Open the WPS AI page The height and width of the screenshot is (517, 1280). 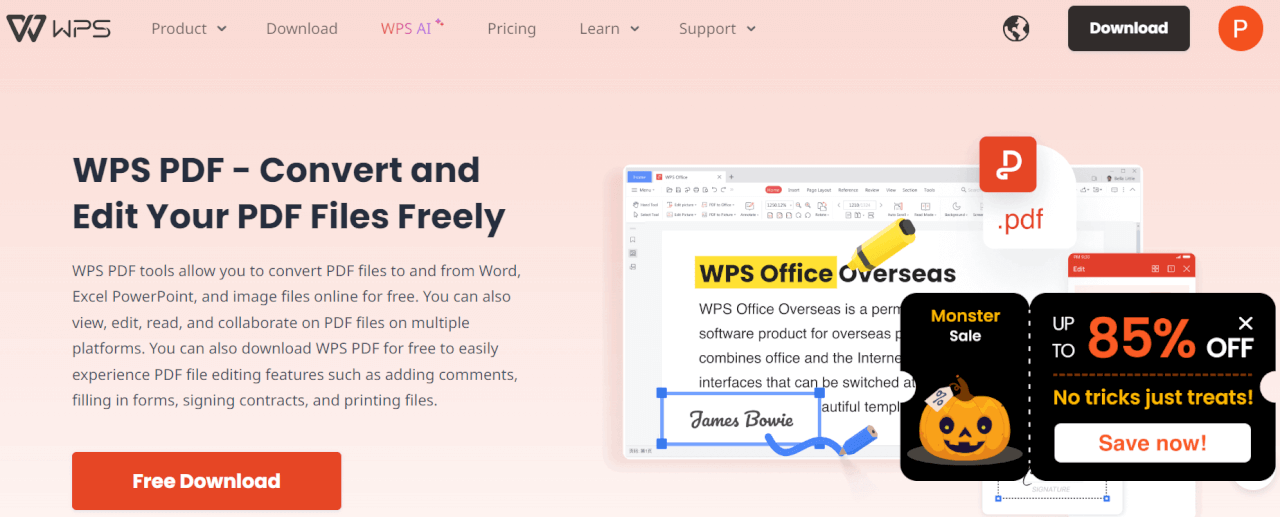coord(412,28)
